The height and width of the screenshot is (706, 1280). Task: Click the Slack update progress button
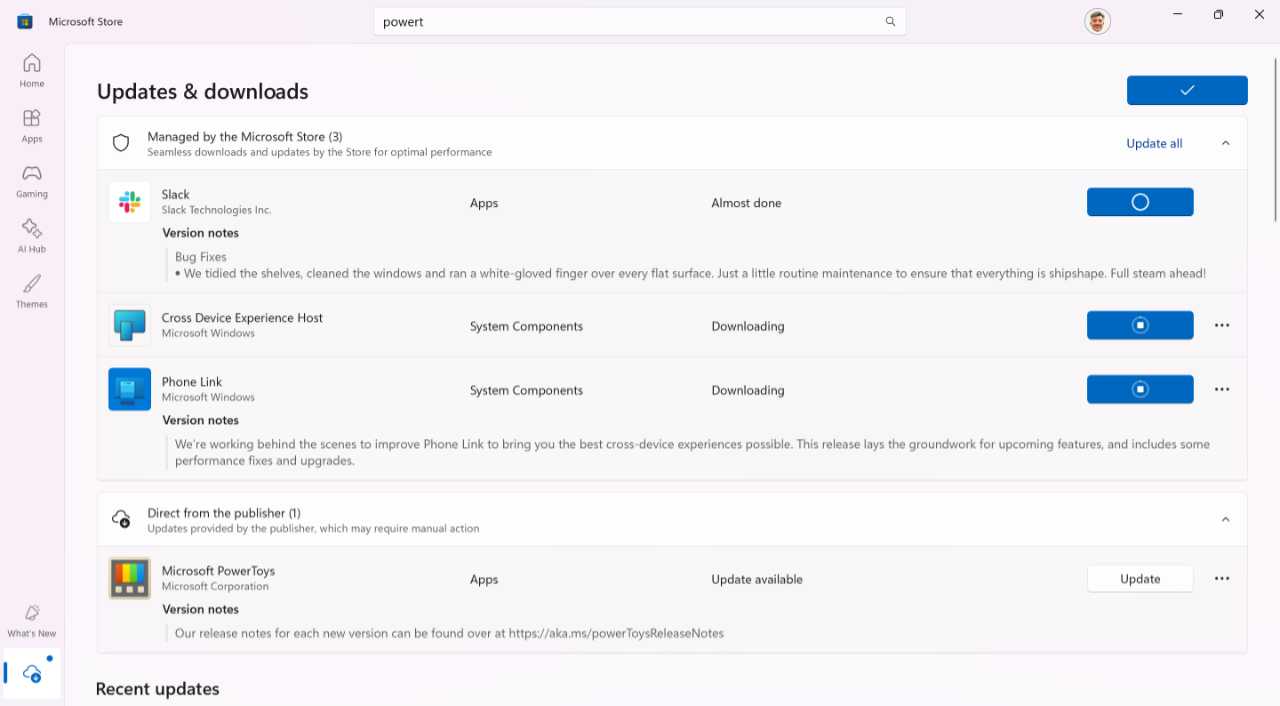tap(1139, 202)
